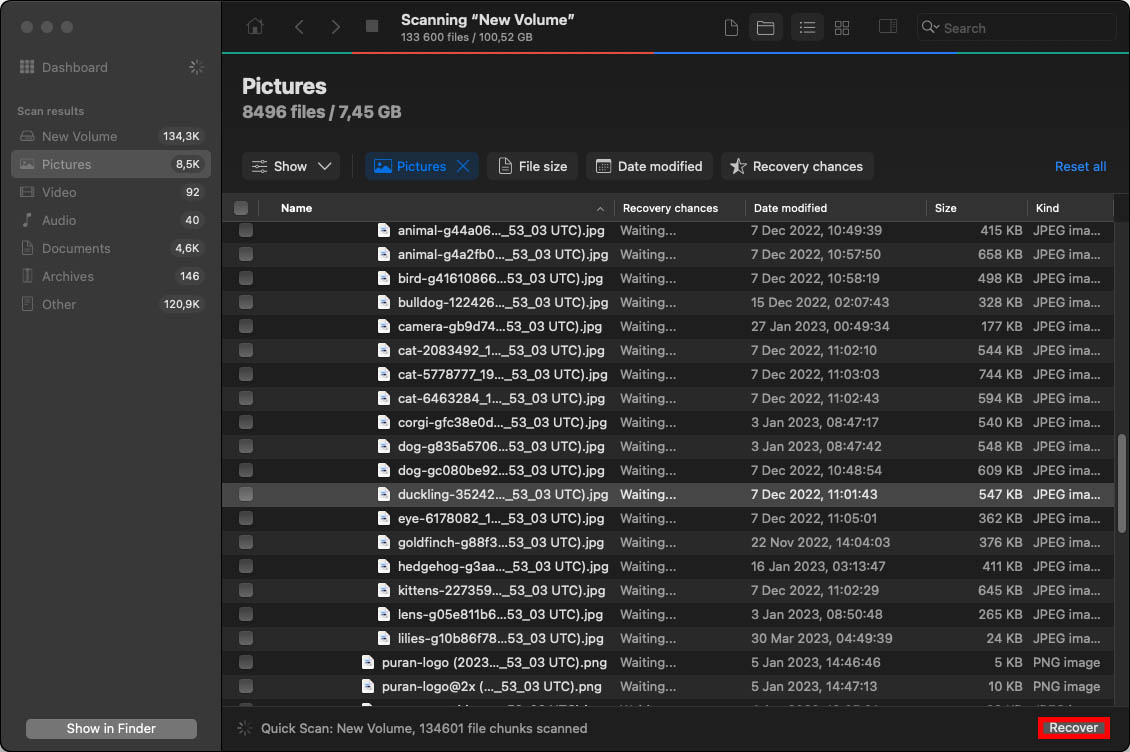Click the 744 KB size cell
Screen dimensions: 1130x752
point(1000,374)
